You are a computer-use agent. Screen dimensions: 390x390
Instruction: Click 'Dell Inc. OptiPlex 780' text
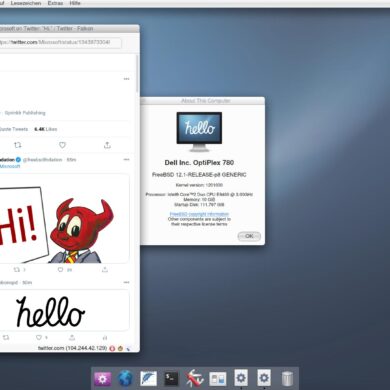click(x=199, y=163)
